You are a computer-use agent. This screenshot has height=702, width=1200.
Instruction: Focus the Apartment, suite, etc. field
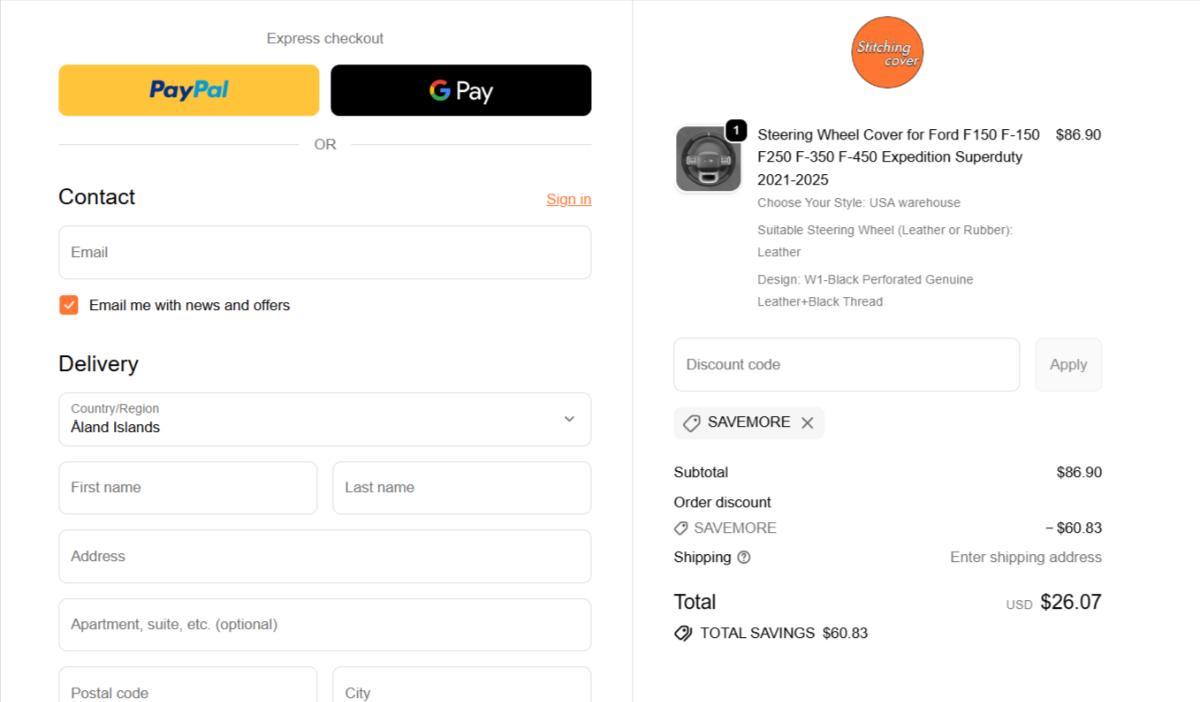(x=324, y=625)
